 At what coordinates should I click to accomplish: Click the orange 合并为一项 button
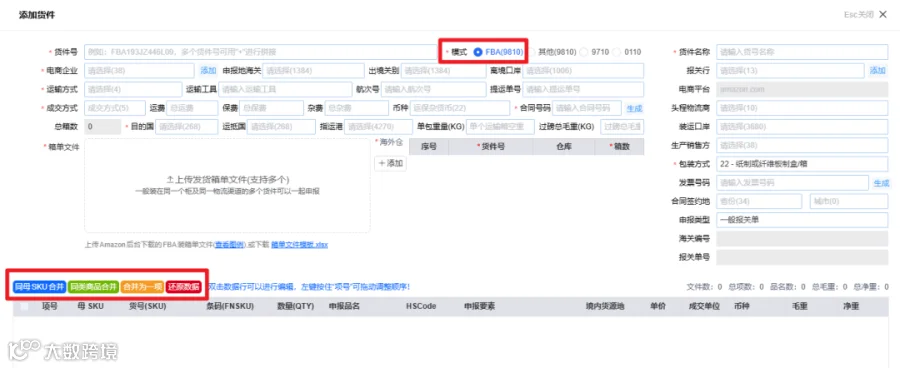(142, 286)
